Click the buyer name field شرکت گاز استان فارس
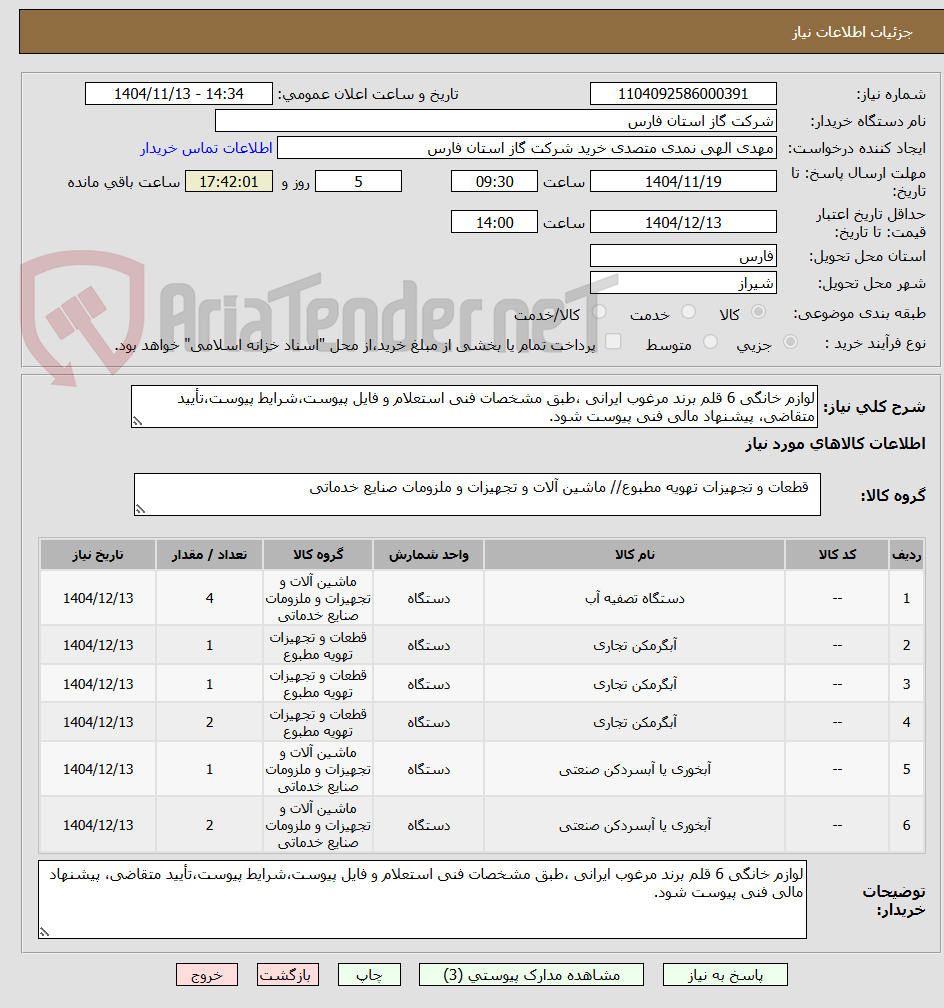Image resolution: width=944 pixels, height=1008 pixels. pos(495,121)
